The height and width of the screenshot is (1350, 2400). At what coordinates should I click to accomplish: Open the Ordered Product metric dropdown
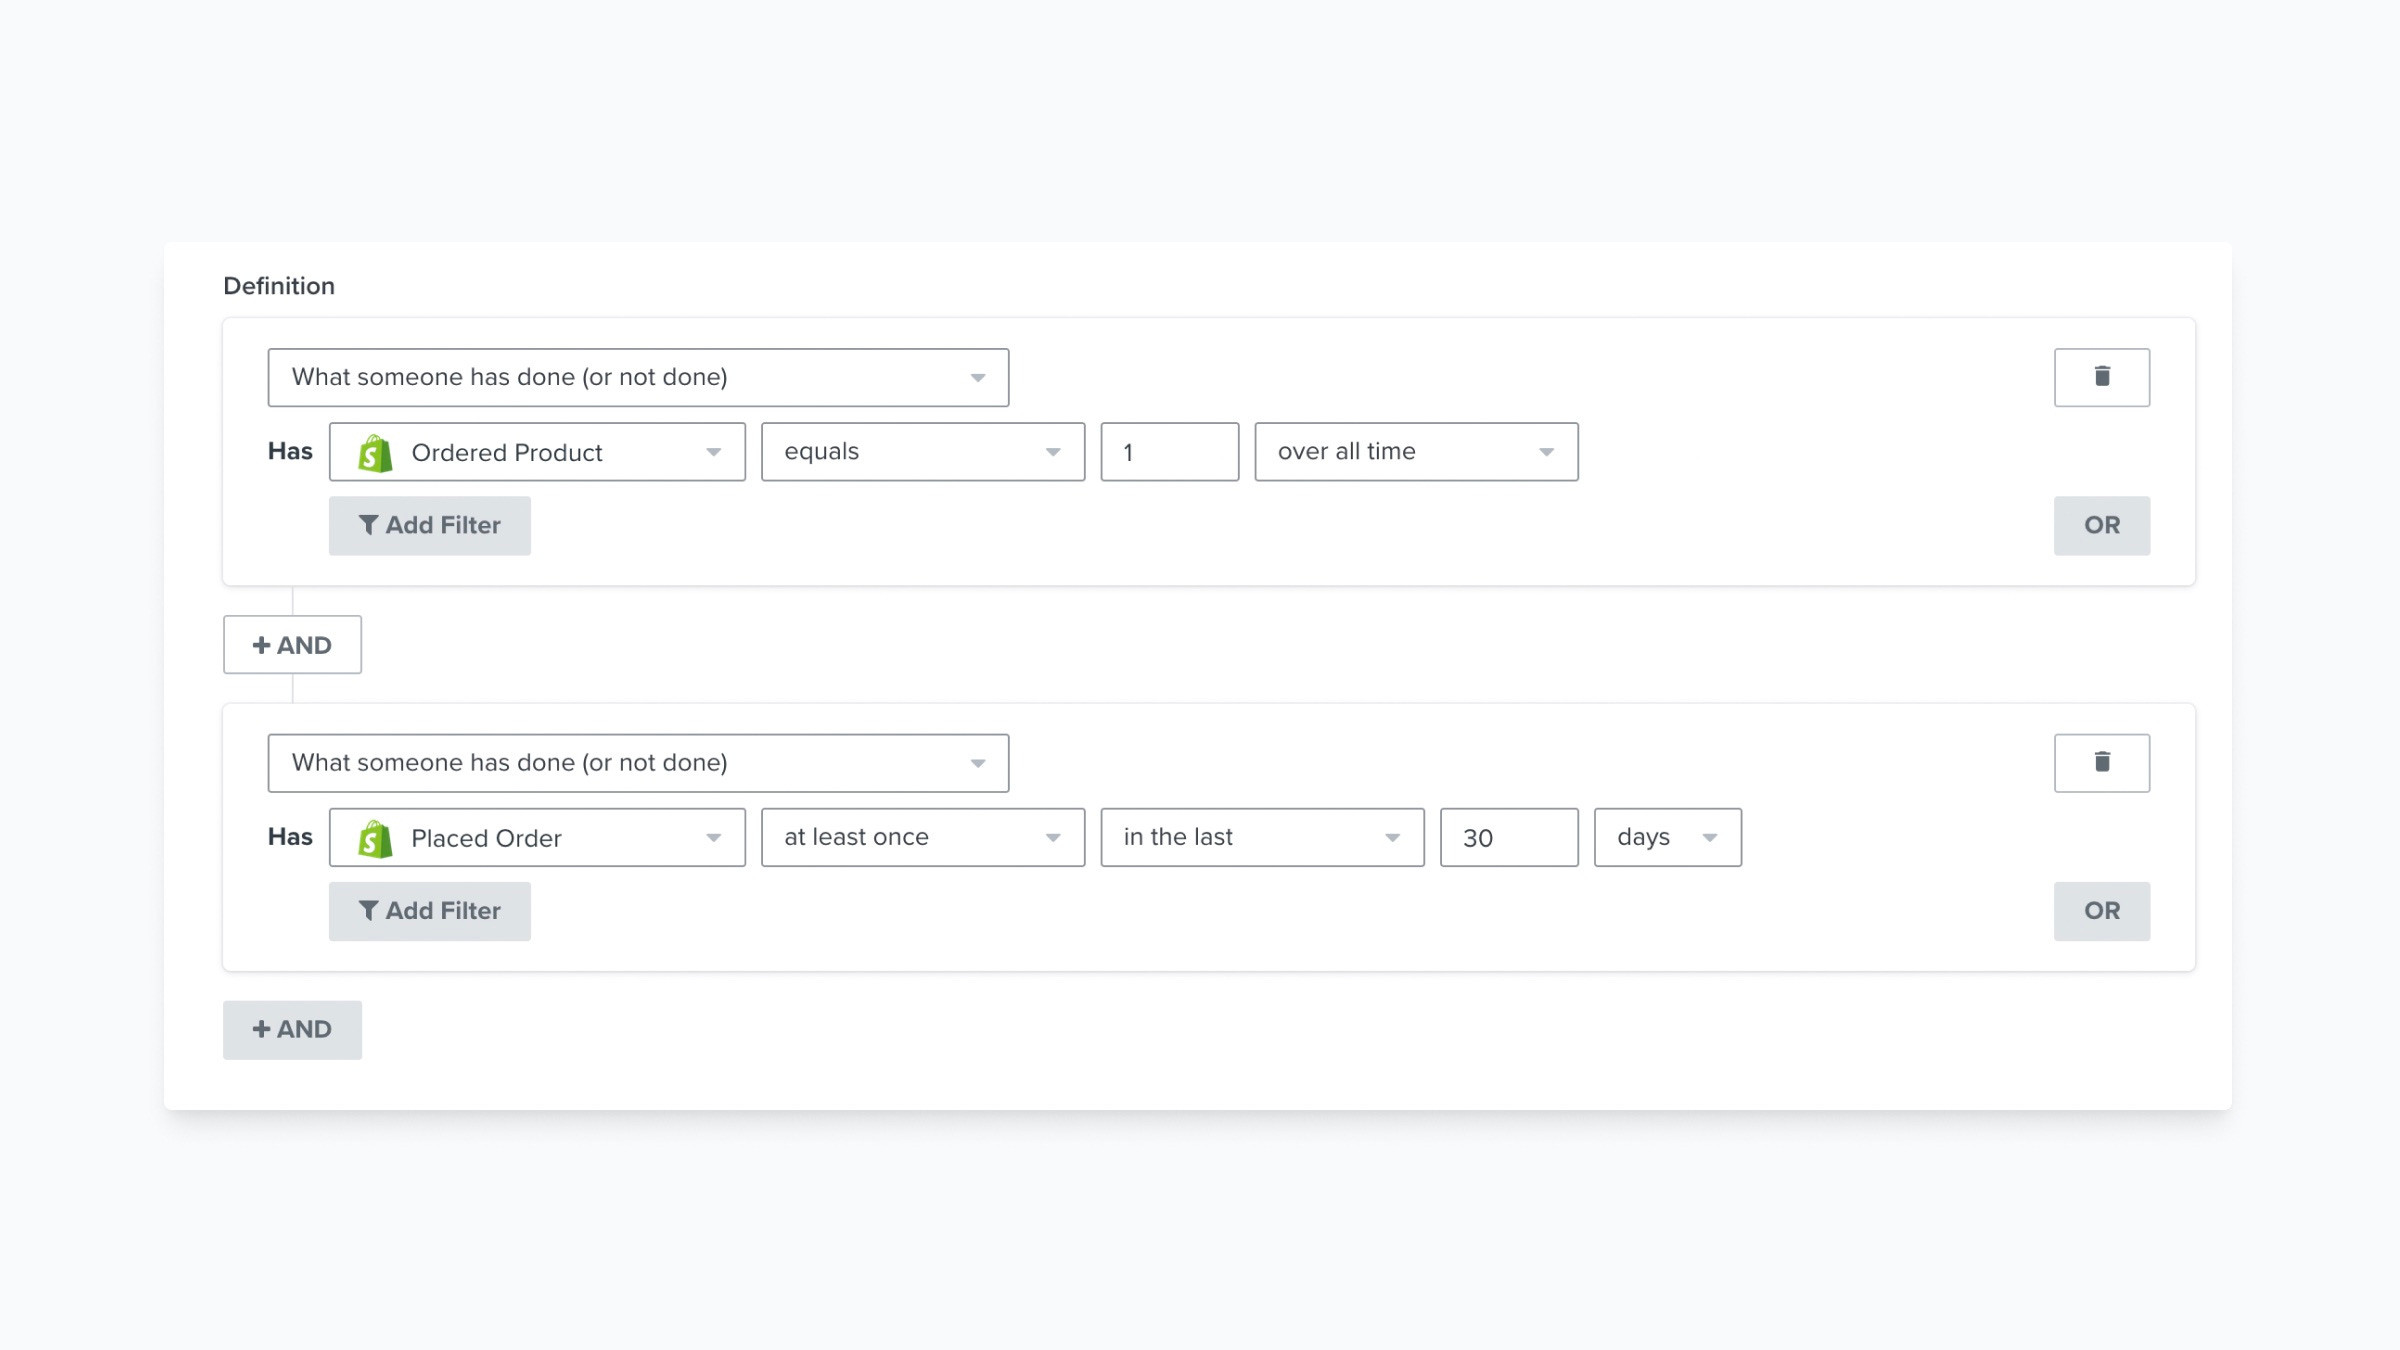tap(537, 452)
